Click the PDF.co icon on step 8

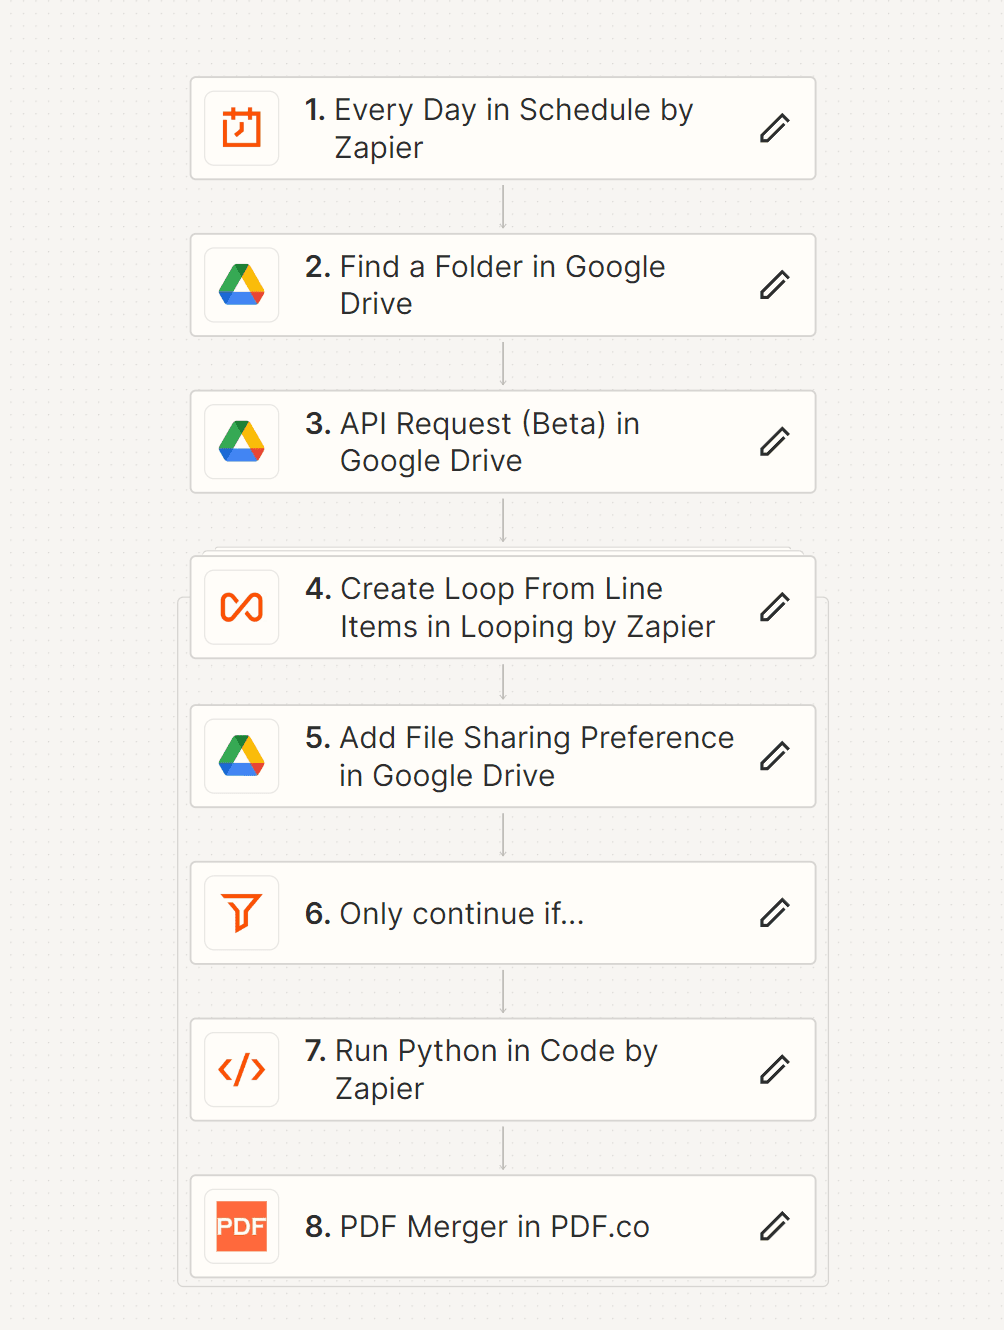pos(241,1226)
